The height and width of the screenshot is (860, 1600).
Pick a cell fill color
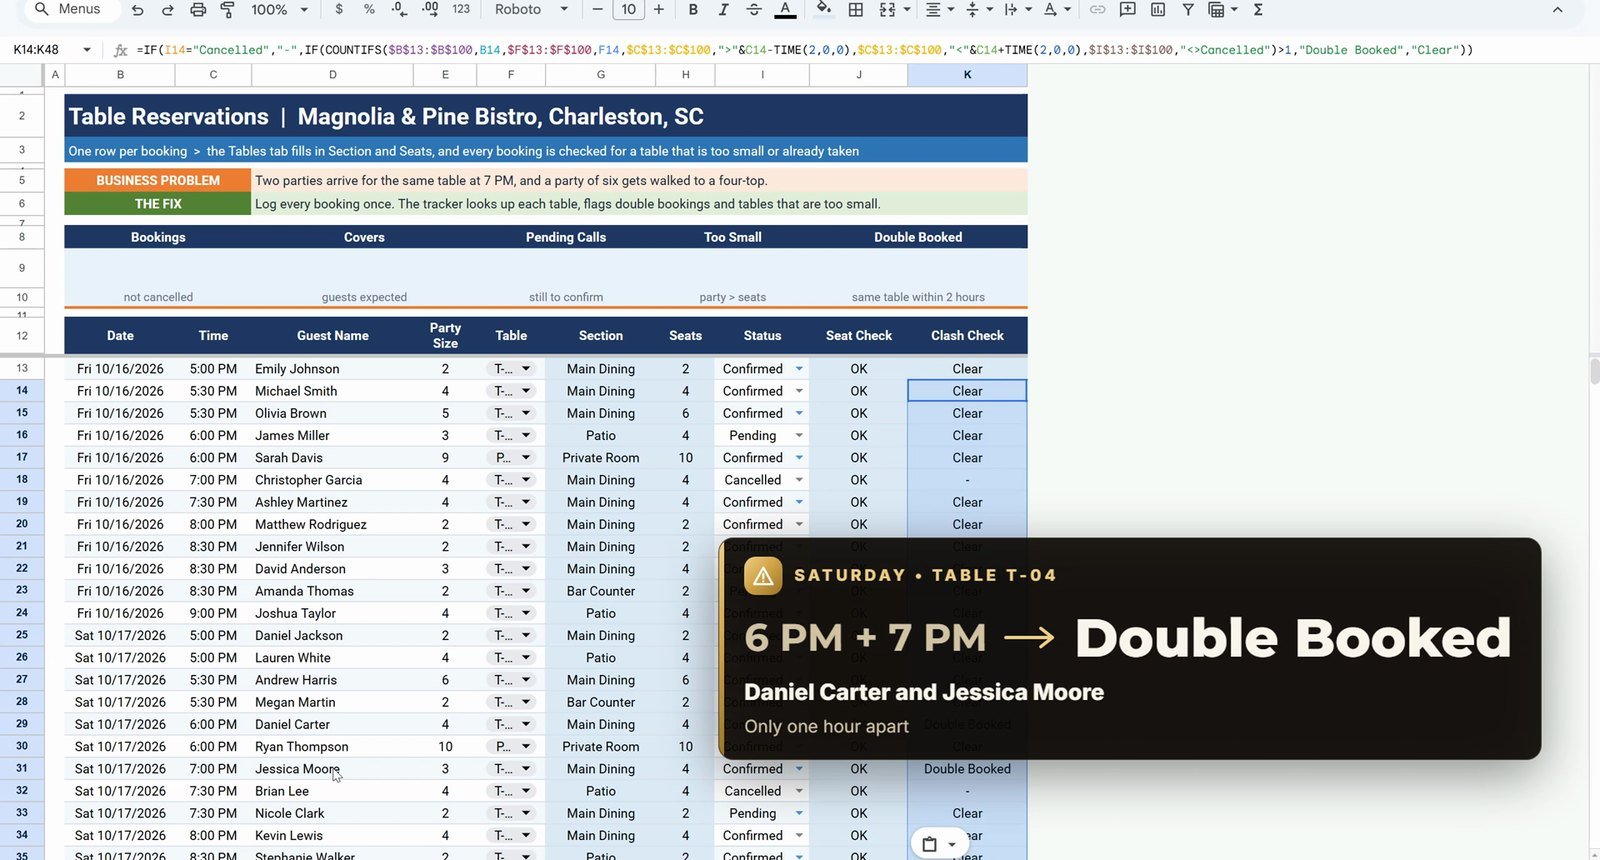(824, 10)
